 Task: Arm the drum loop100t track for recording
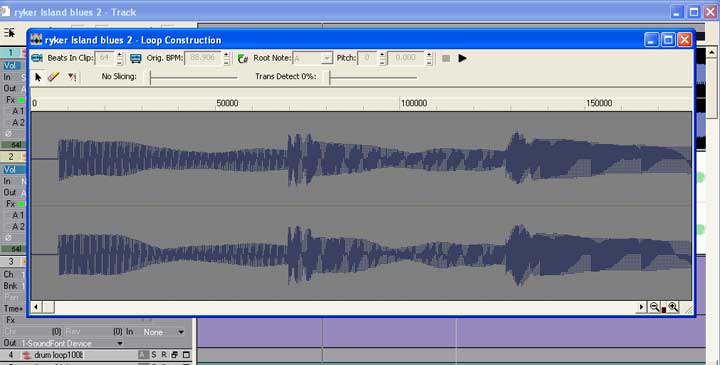click(x=164, y=355)
